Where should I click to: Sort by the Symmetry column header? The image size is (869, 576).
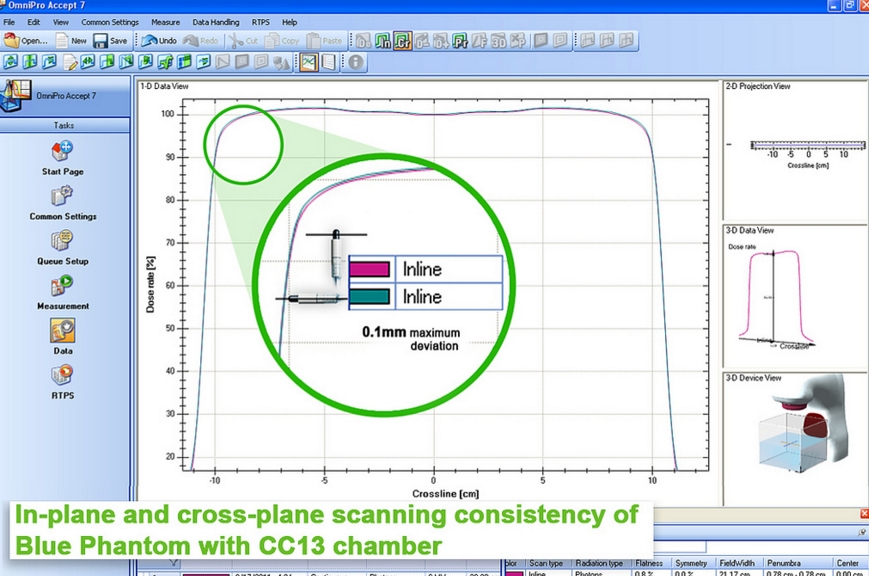click(x=691, y=563)
